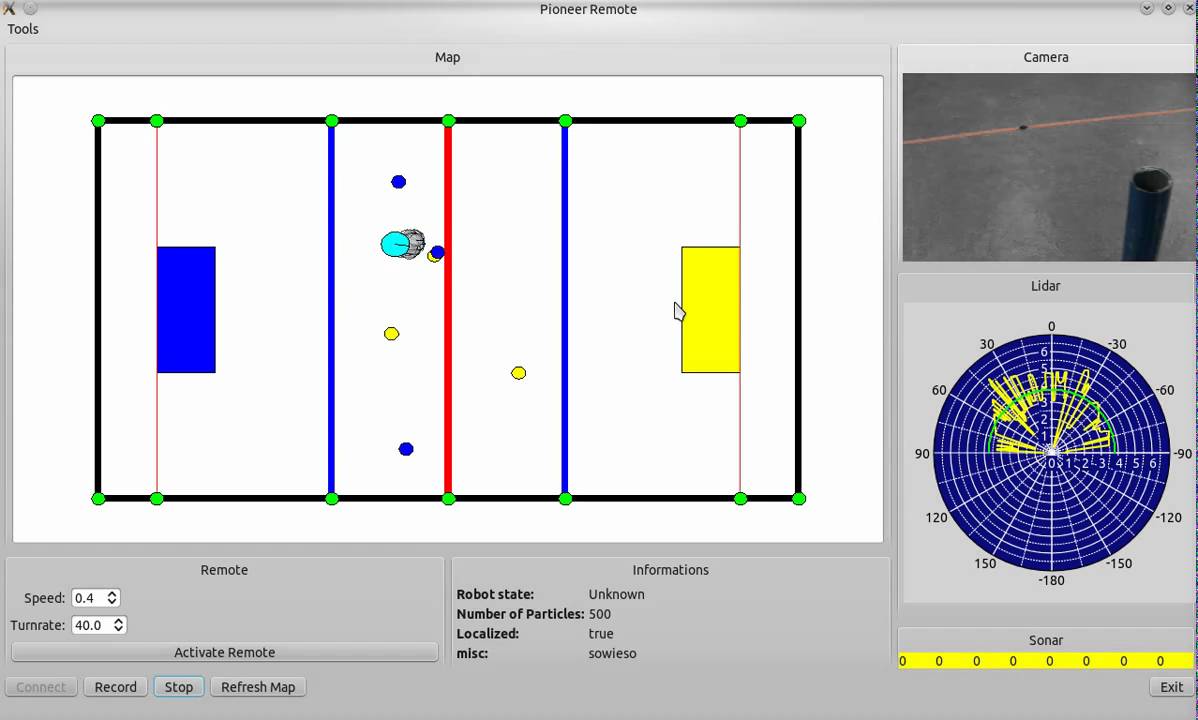
Task: Click the yellow Sonar readings bar
Action: 1045,661
